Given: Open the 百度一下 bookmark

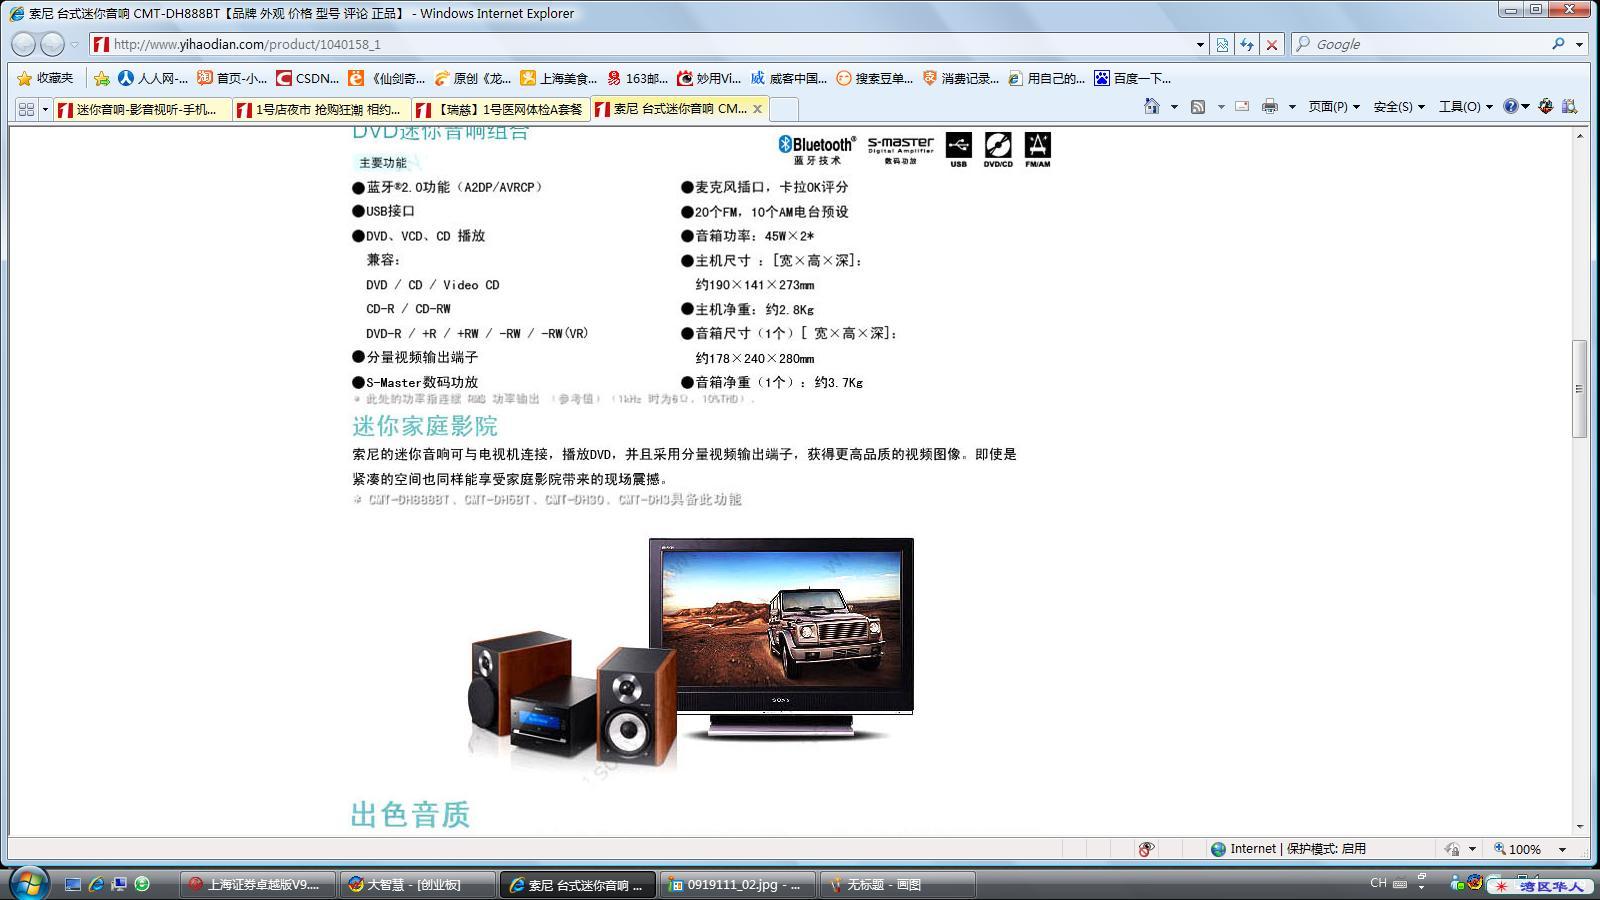Looking at the screenshot, I should click(1132, 78).
